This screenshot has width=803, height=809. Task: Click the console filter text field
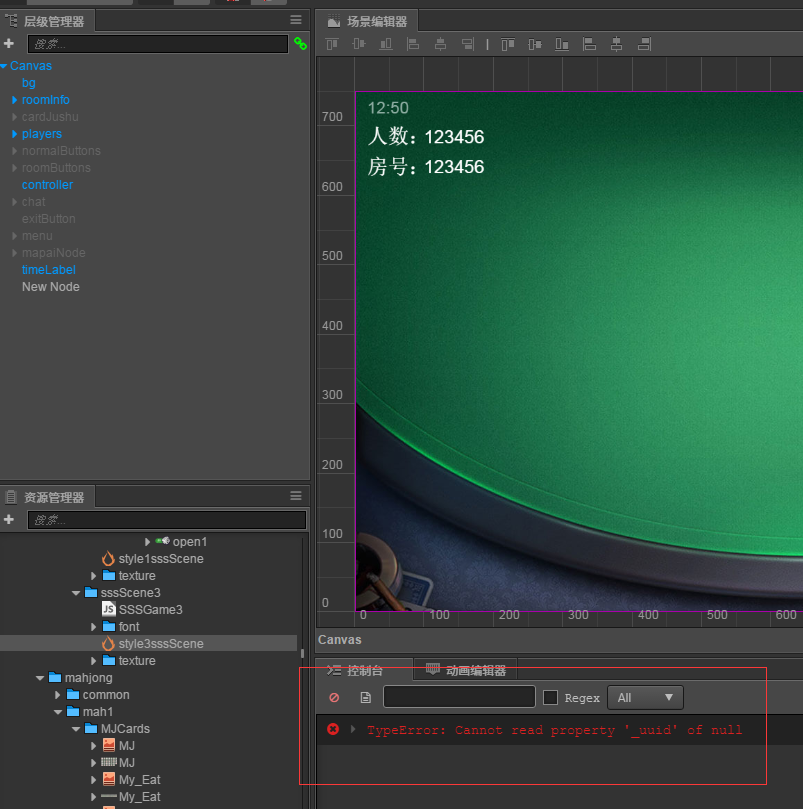(459, 697)
